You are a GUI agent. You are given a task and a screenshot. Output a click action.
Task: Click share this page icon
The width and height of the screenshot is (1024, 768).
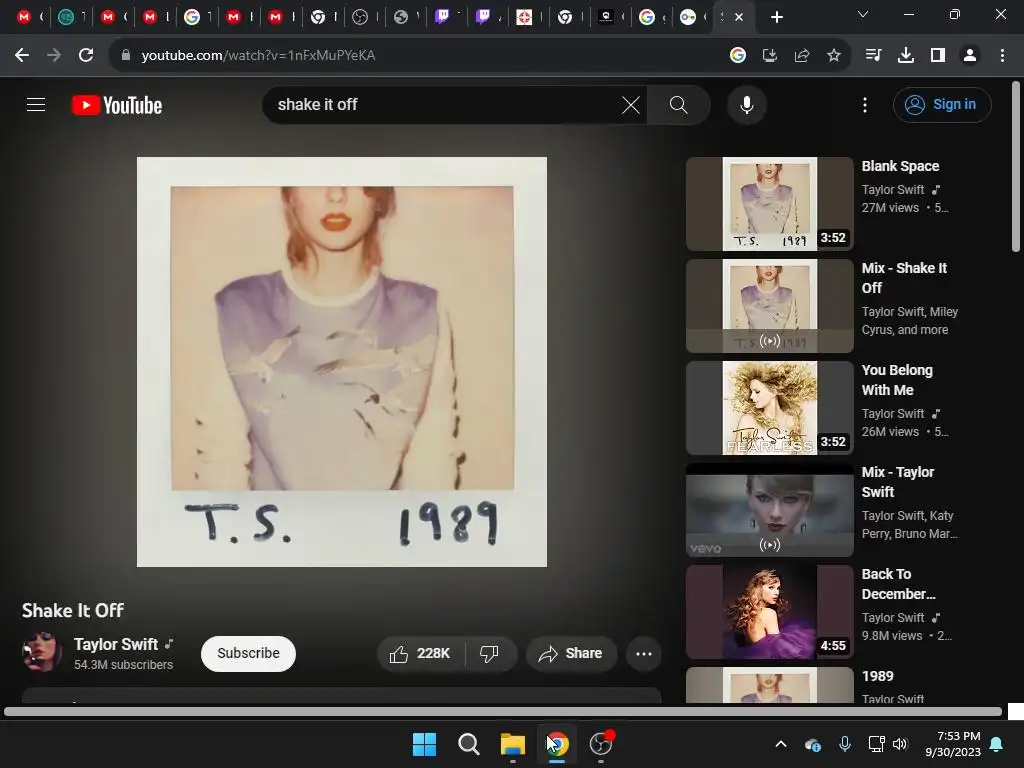(802, 56)
